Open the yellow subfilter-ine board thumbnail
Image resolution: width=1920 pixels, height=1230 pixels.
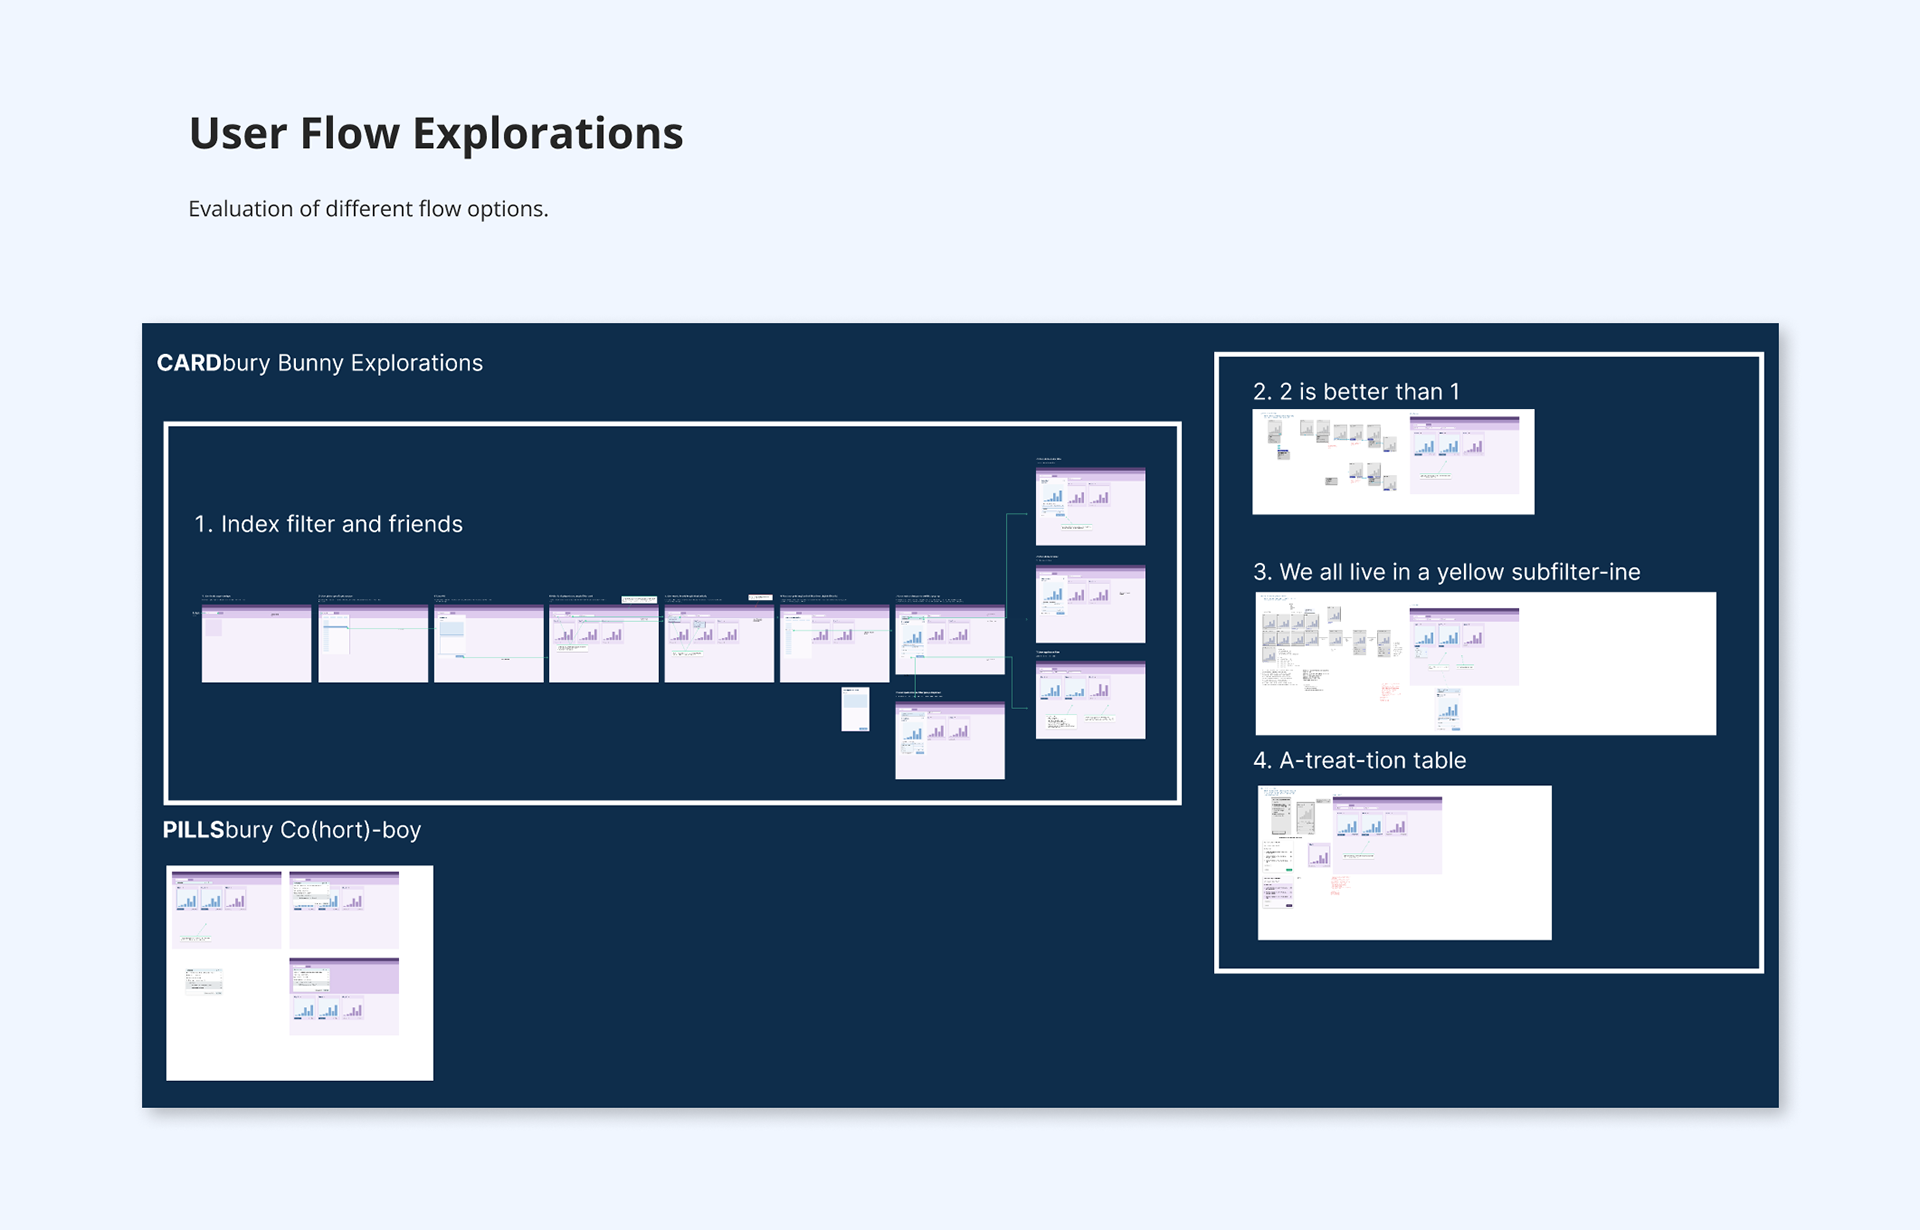click(1485, 664)
